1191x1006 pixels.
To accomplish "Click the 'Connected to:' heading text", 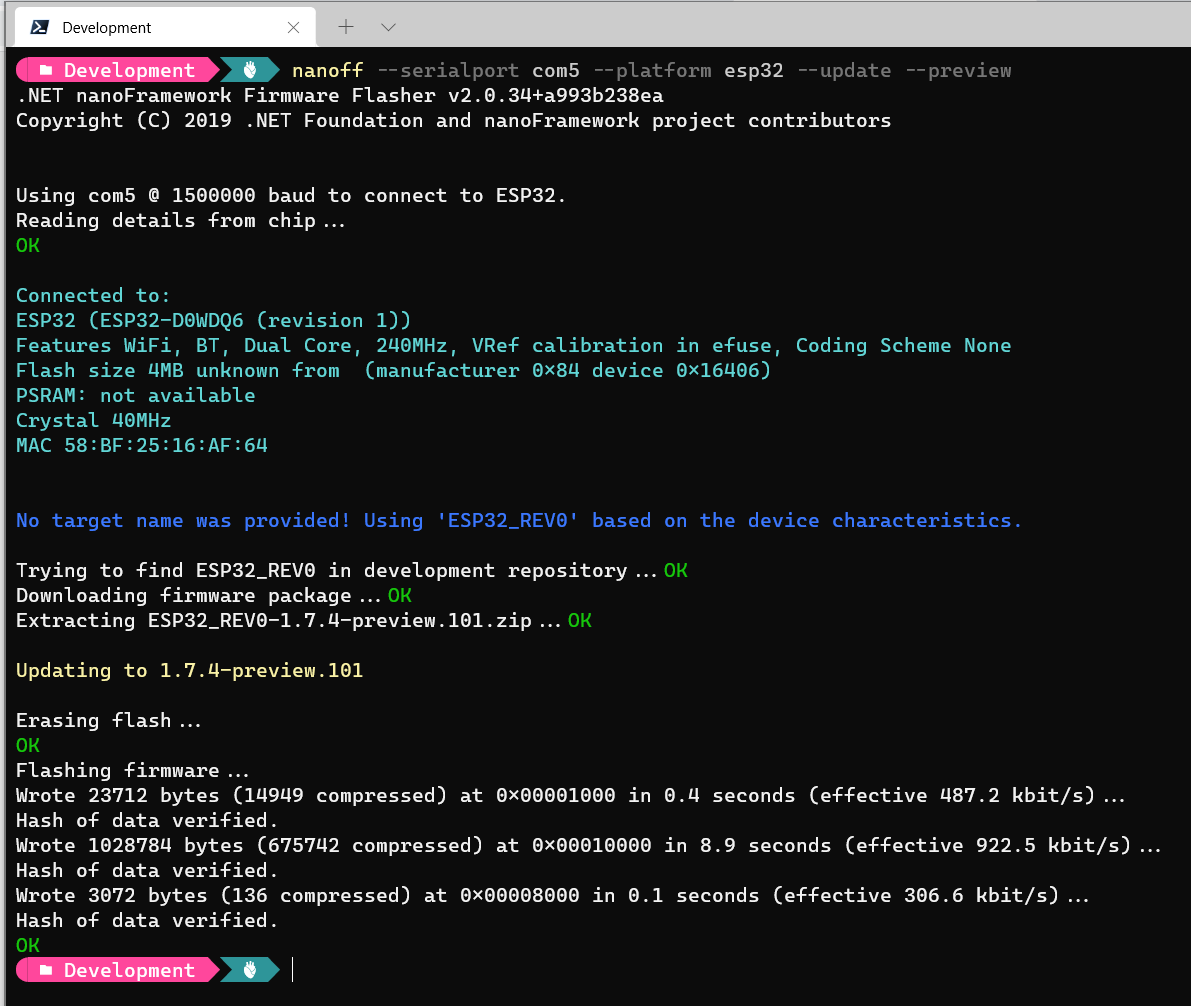I will 93,296.
